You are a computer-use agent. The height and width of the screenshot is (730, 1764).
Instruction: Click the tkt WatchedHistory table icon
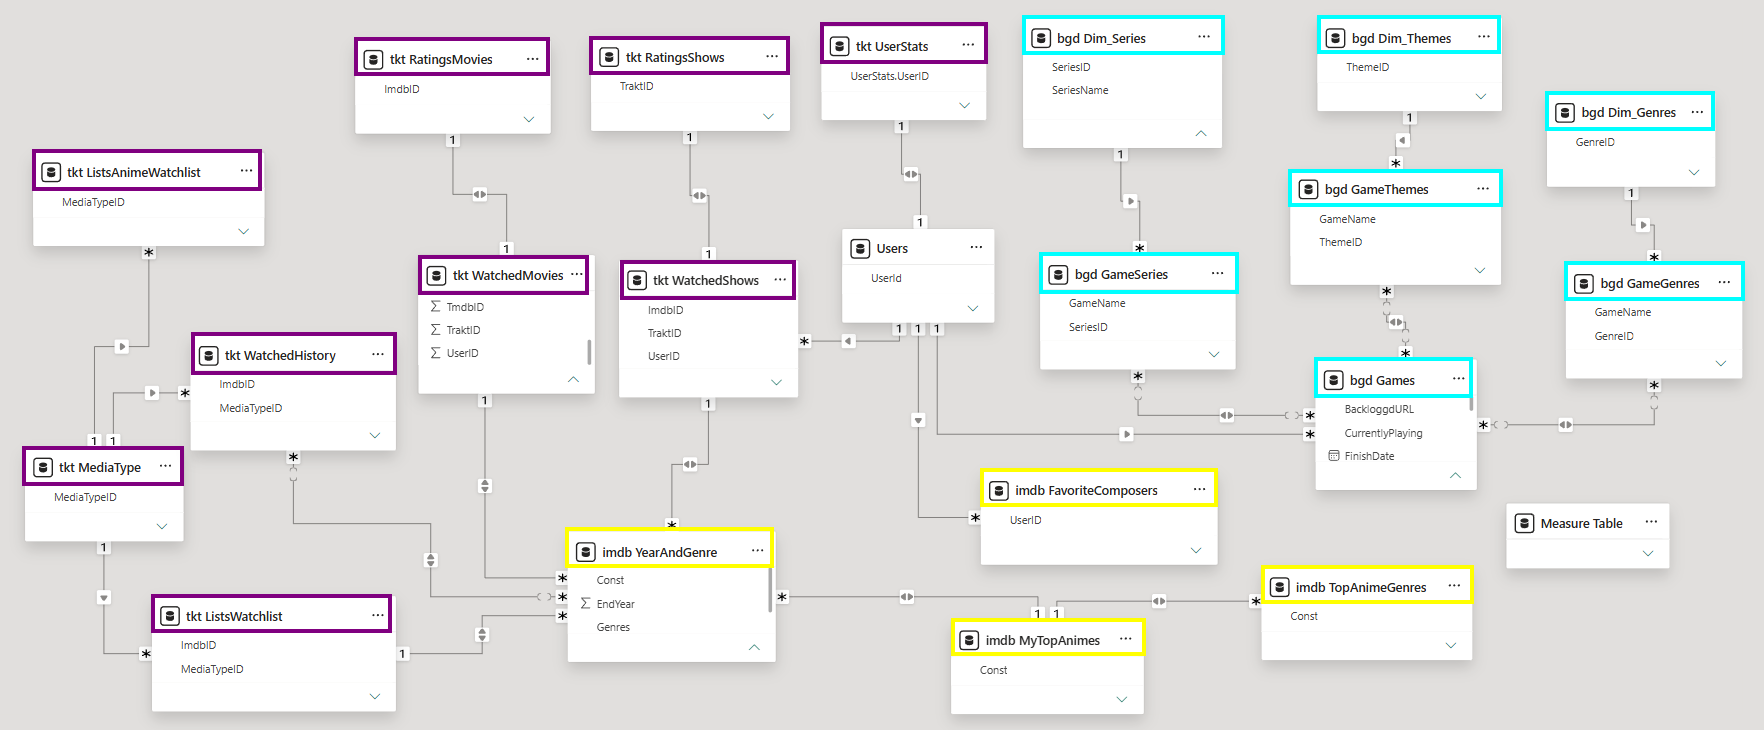coord(209,355)
